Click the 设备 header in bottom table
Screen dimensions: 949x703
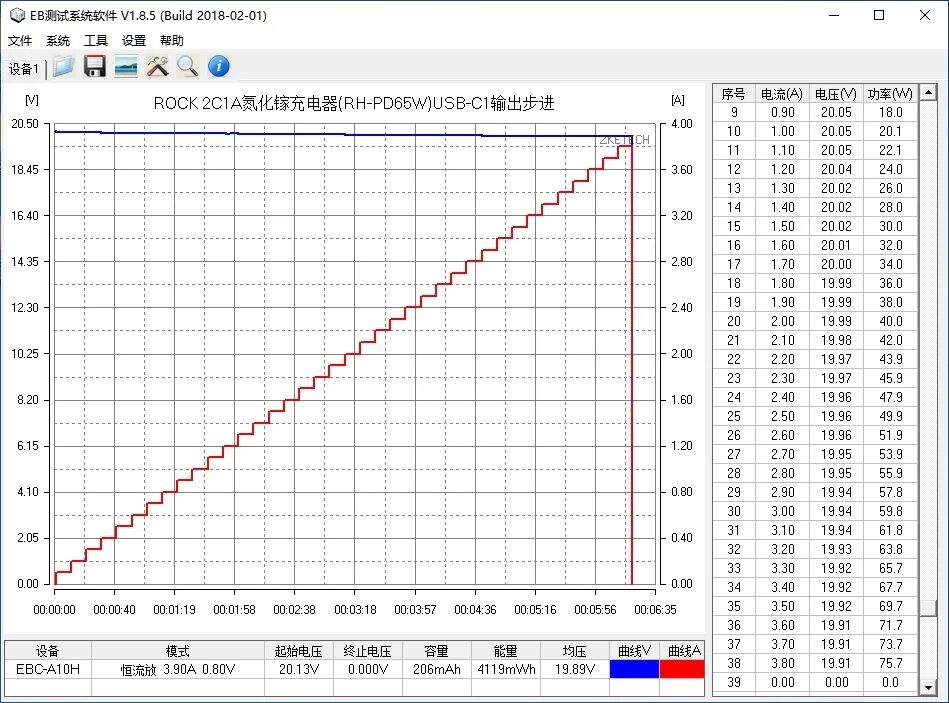[x=48, y=651]
